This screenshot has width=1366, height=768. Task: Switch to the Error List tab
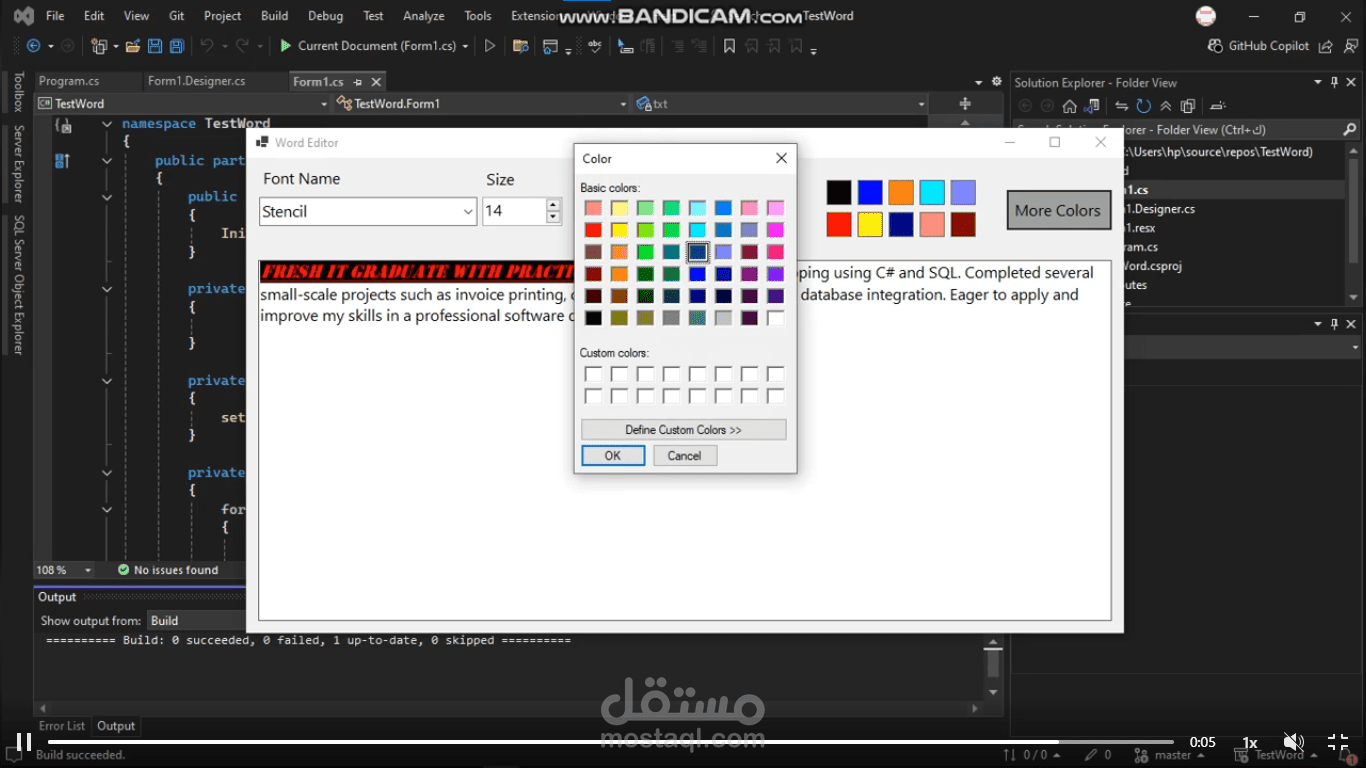point(62,726)
